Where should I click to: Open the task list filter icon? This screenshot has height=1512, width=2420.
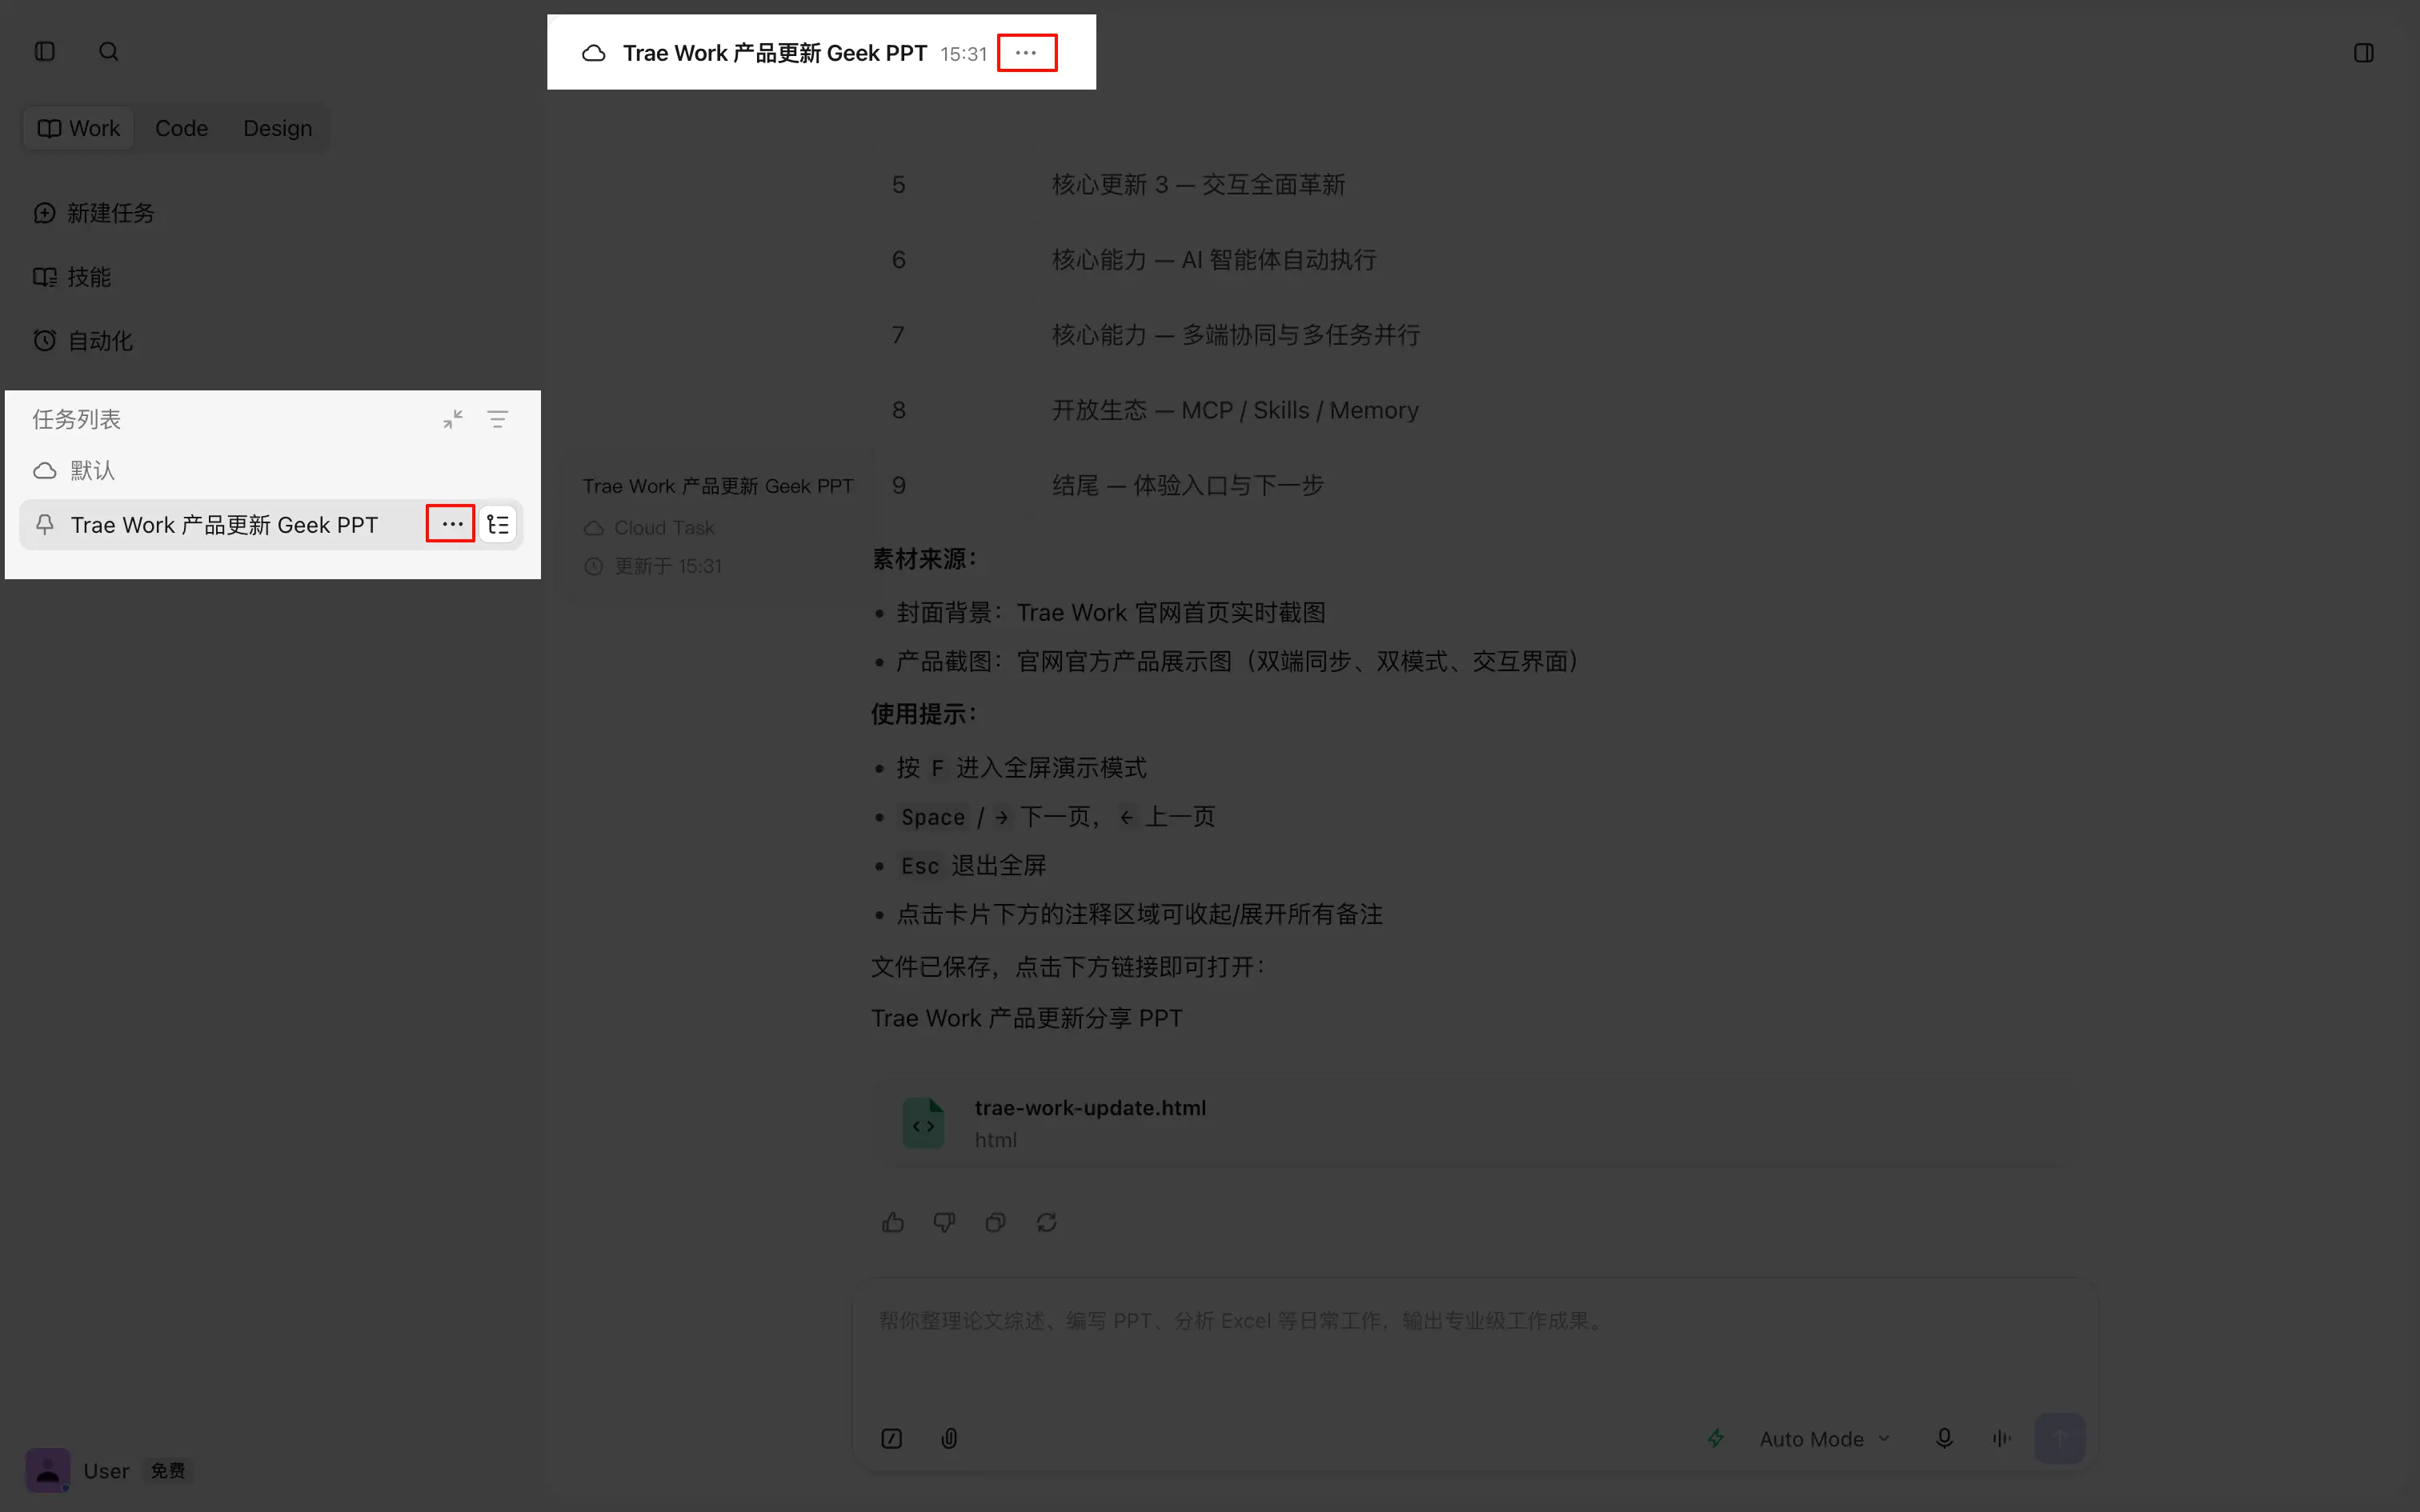click(497, 419)
